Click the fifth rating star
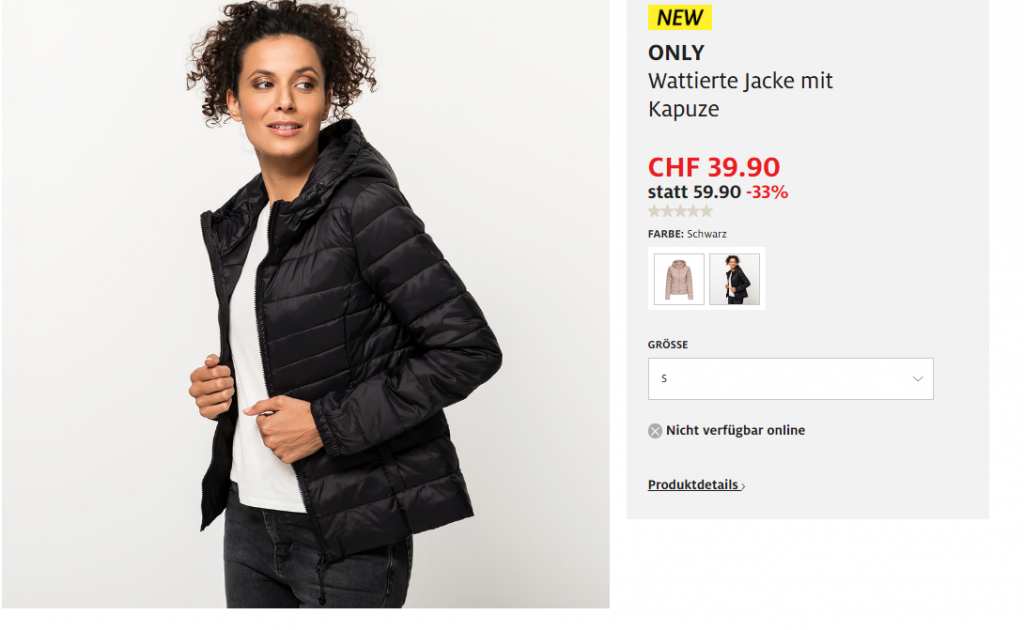Viewport: 1024px width, 630px height. pos(706,211)
